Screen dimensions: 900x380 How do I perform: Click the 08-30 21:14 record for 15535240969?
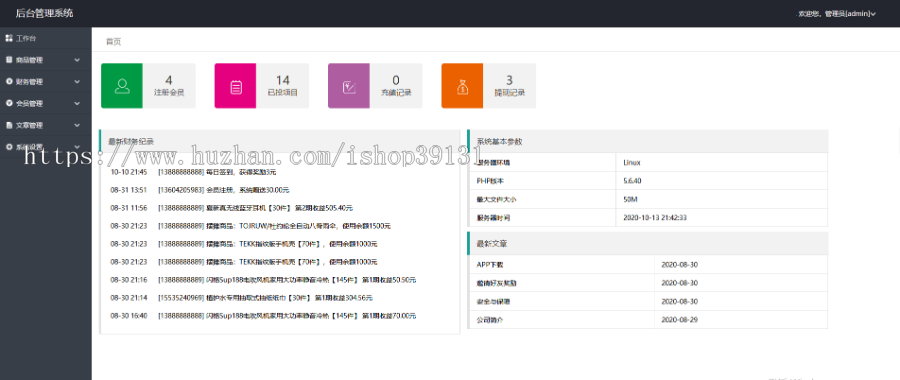tap(241, 298)
